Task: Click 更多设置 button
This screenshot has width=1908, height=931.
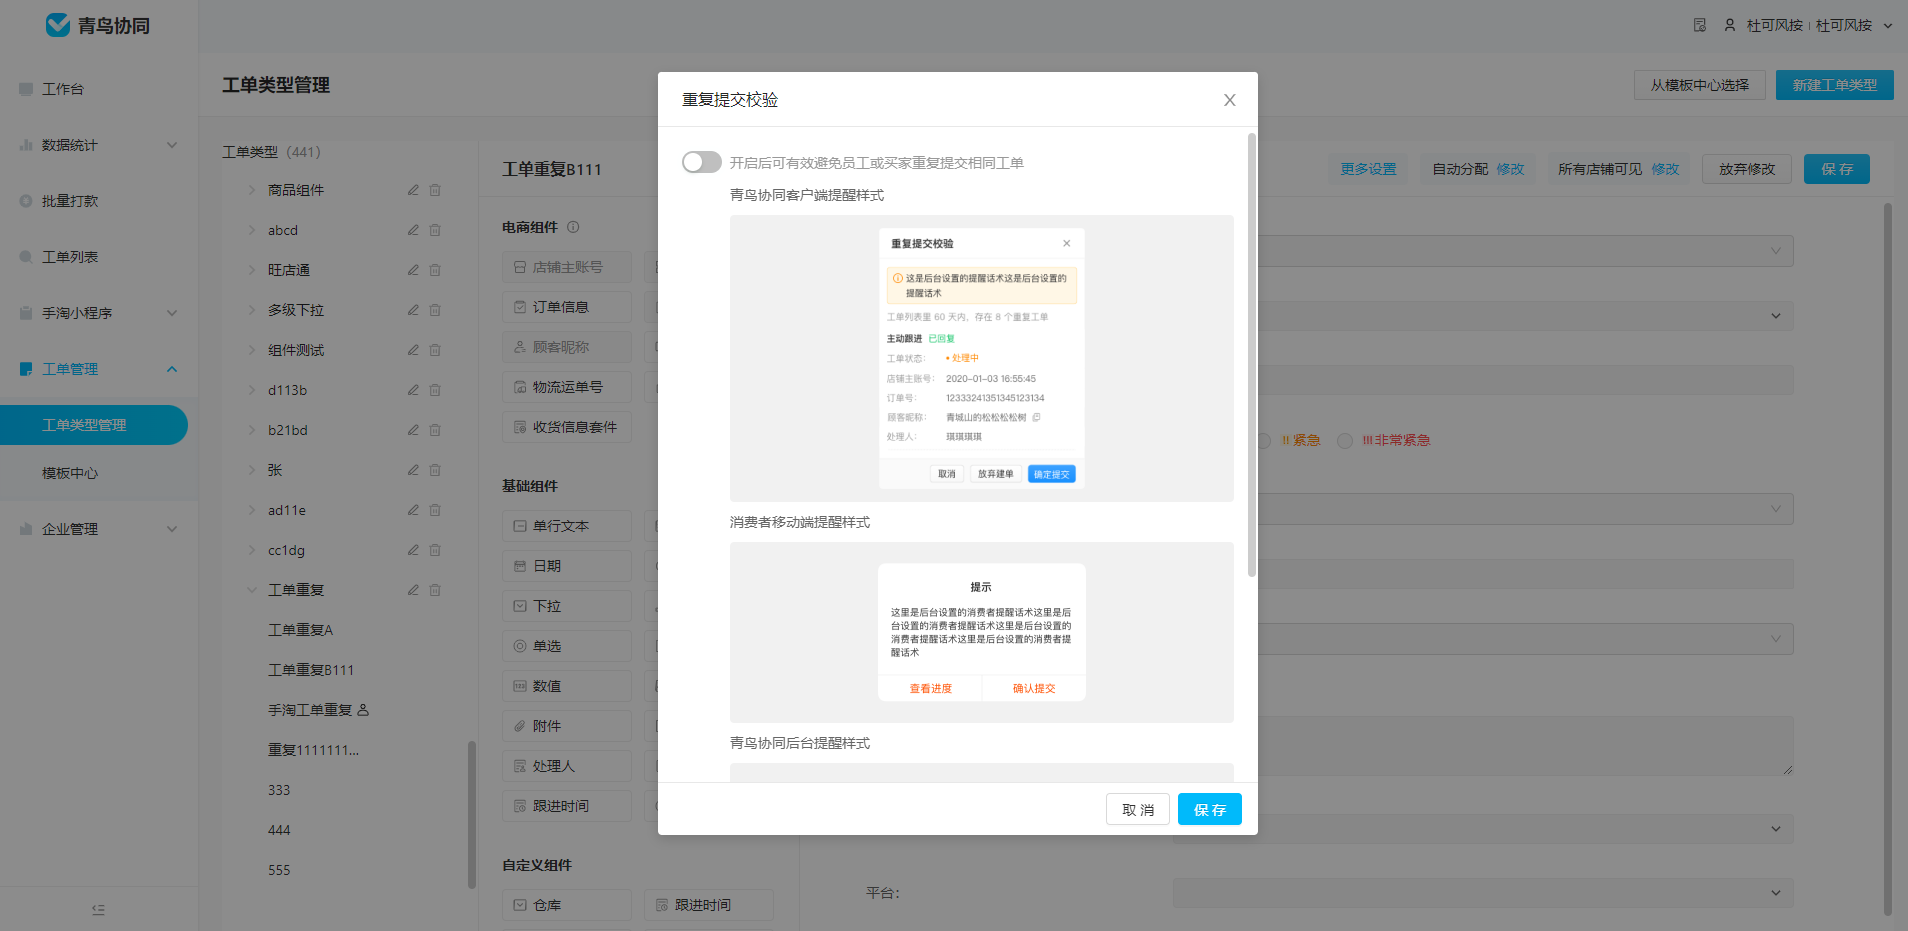Action: (x=1368, y=169)
